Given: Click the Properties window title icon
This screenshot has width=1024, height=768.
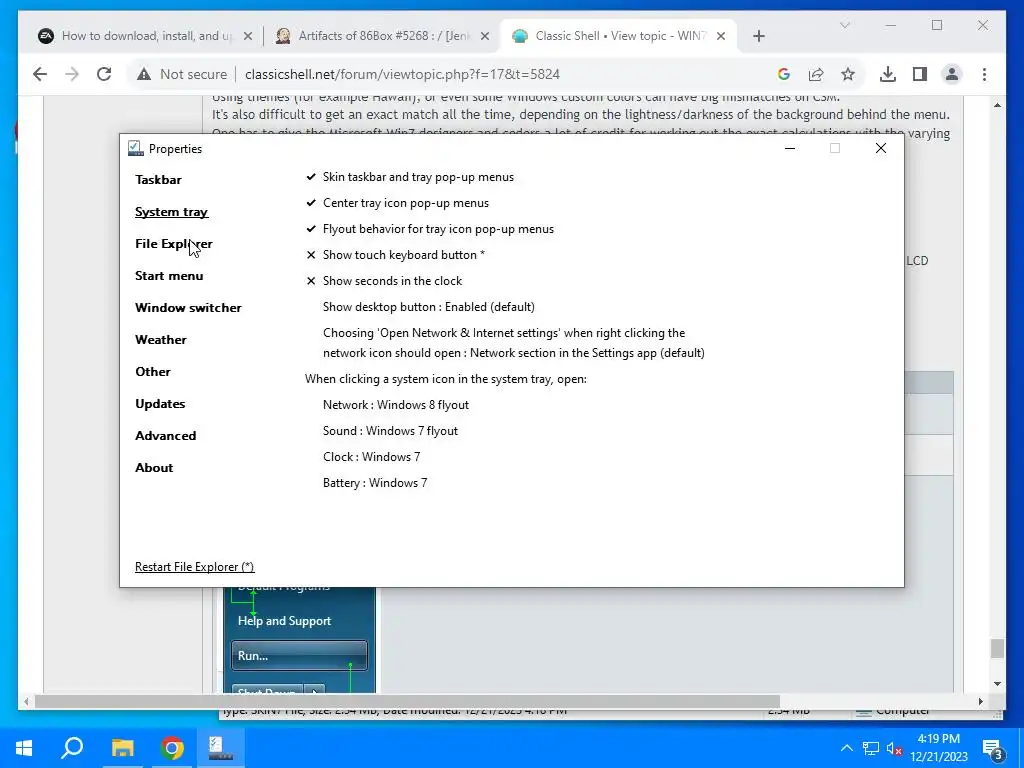Looking at the screenshot, I should point(135,148).
